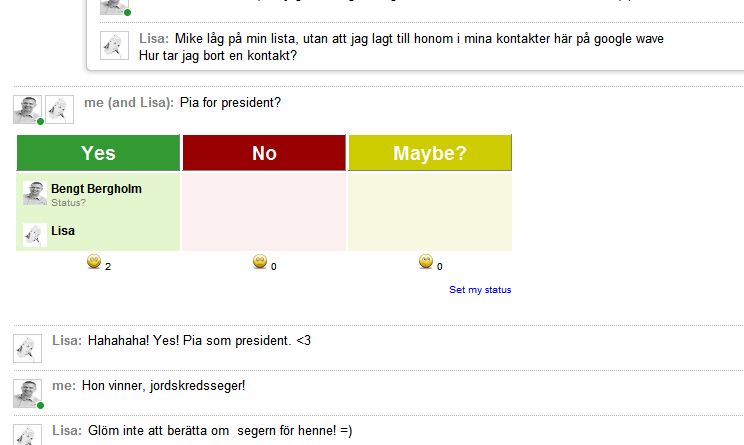Viewport: 744px width, 445px height.
Task: Click the Glöm inte att berätta message
Action: point(220,430)
